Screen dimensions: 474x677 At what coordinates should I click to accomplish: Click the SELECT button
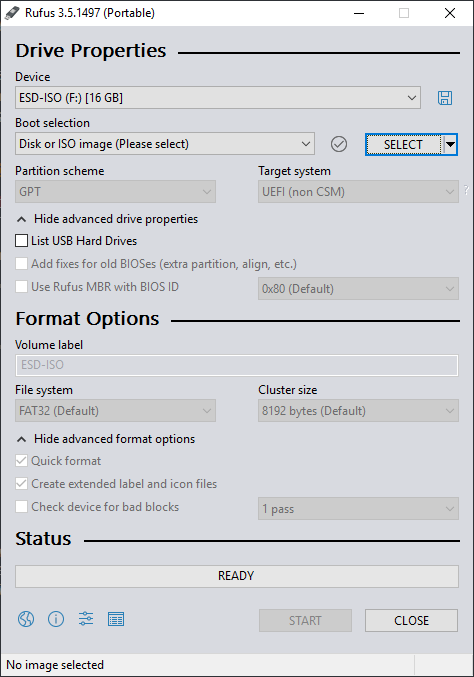pos(404,145)
